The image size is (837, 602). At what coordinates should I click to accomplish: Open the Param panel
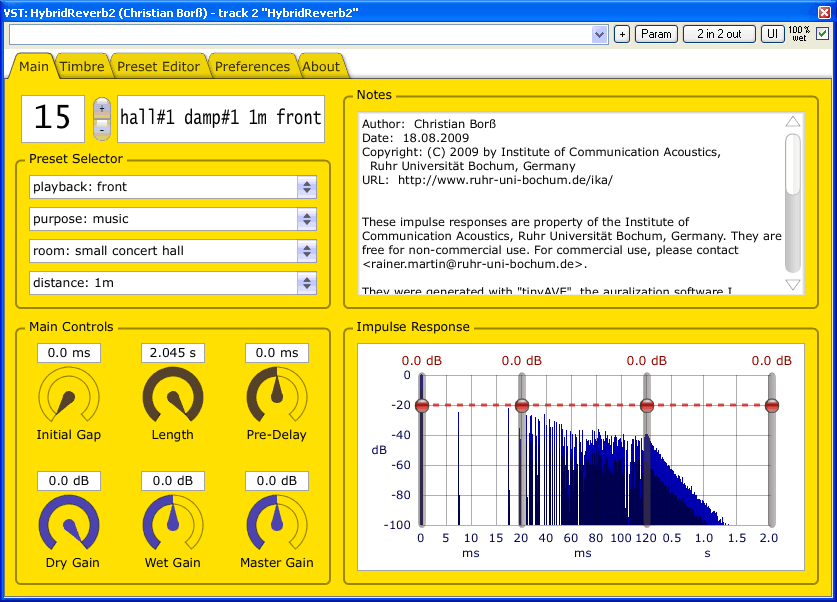655,33
